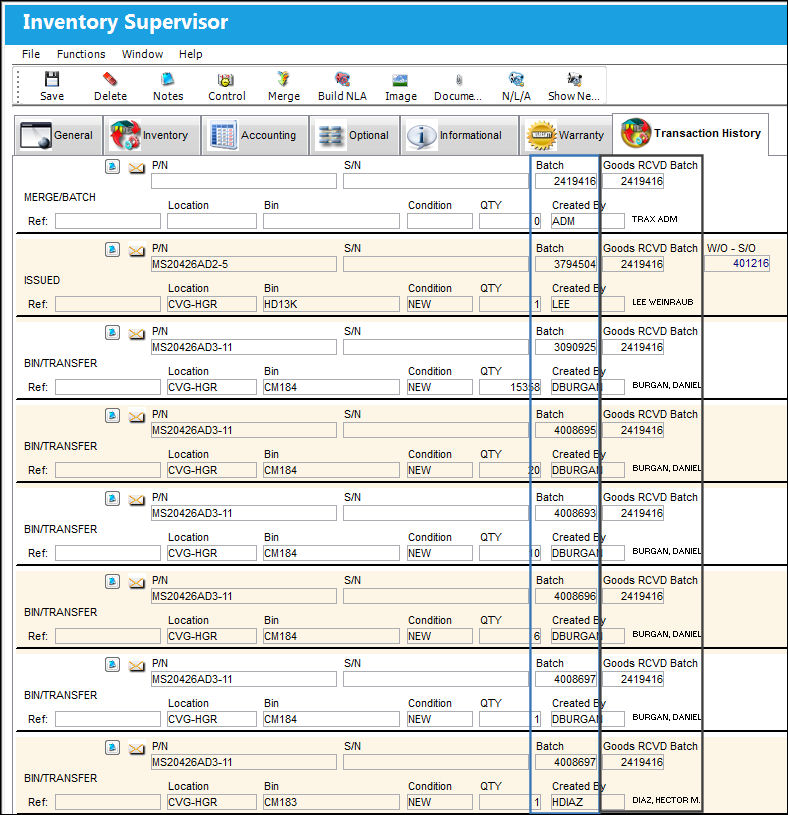The width and height of the screenshot is (788, 815).
Task: Click Condition field NEW in ISSUED row
Action: point(440,304)
